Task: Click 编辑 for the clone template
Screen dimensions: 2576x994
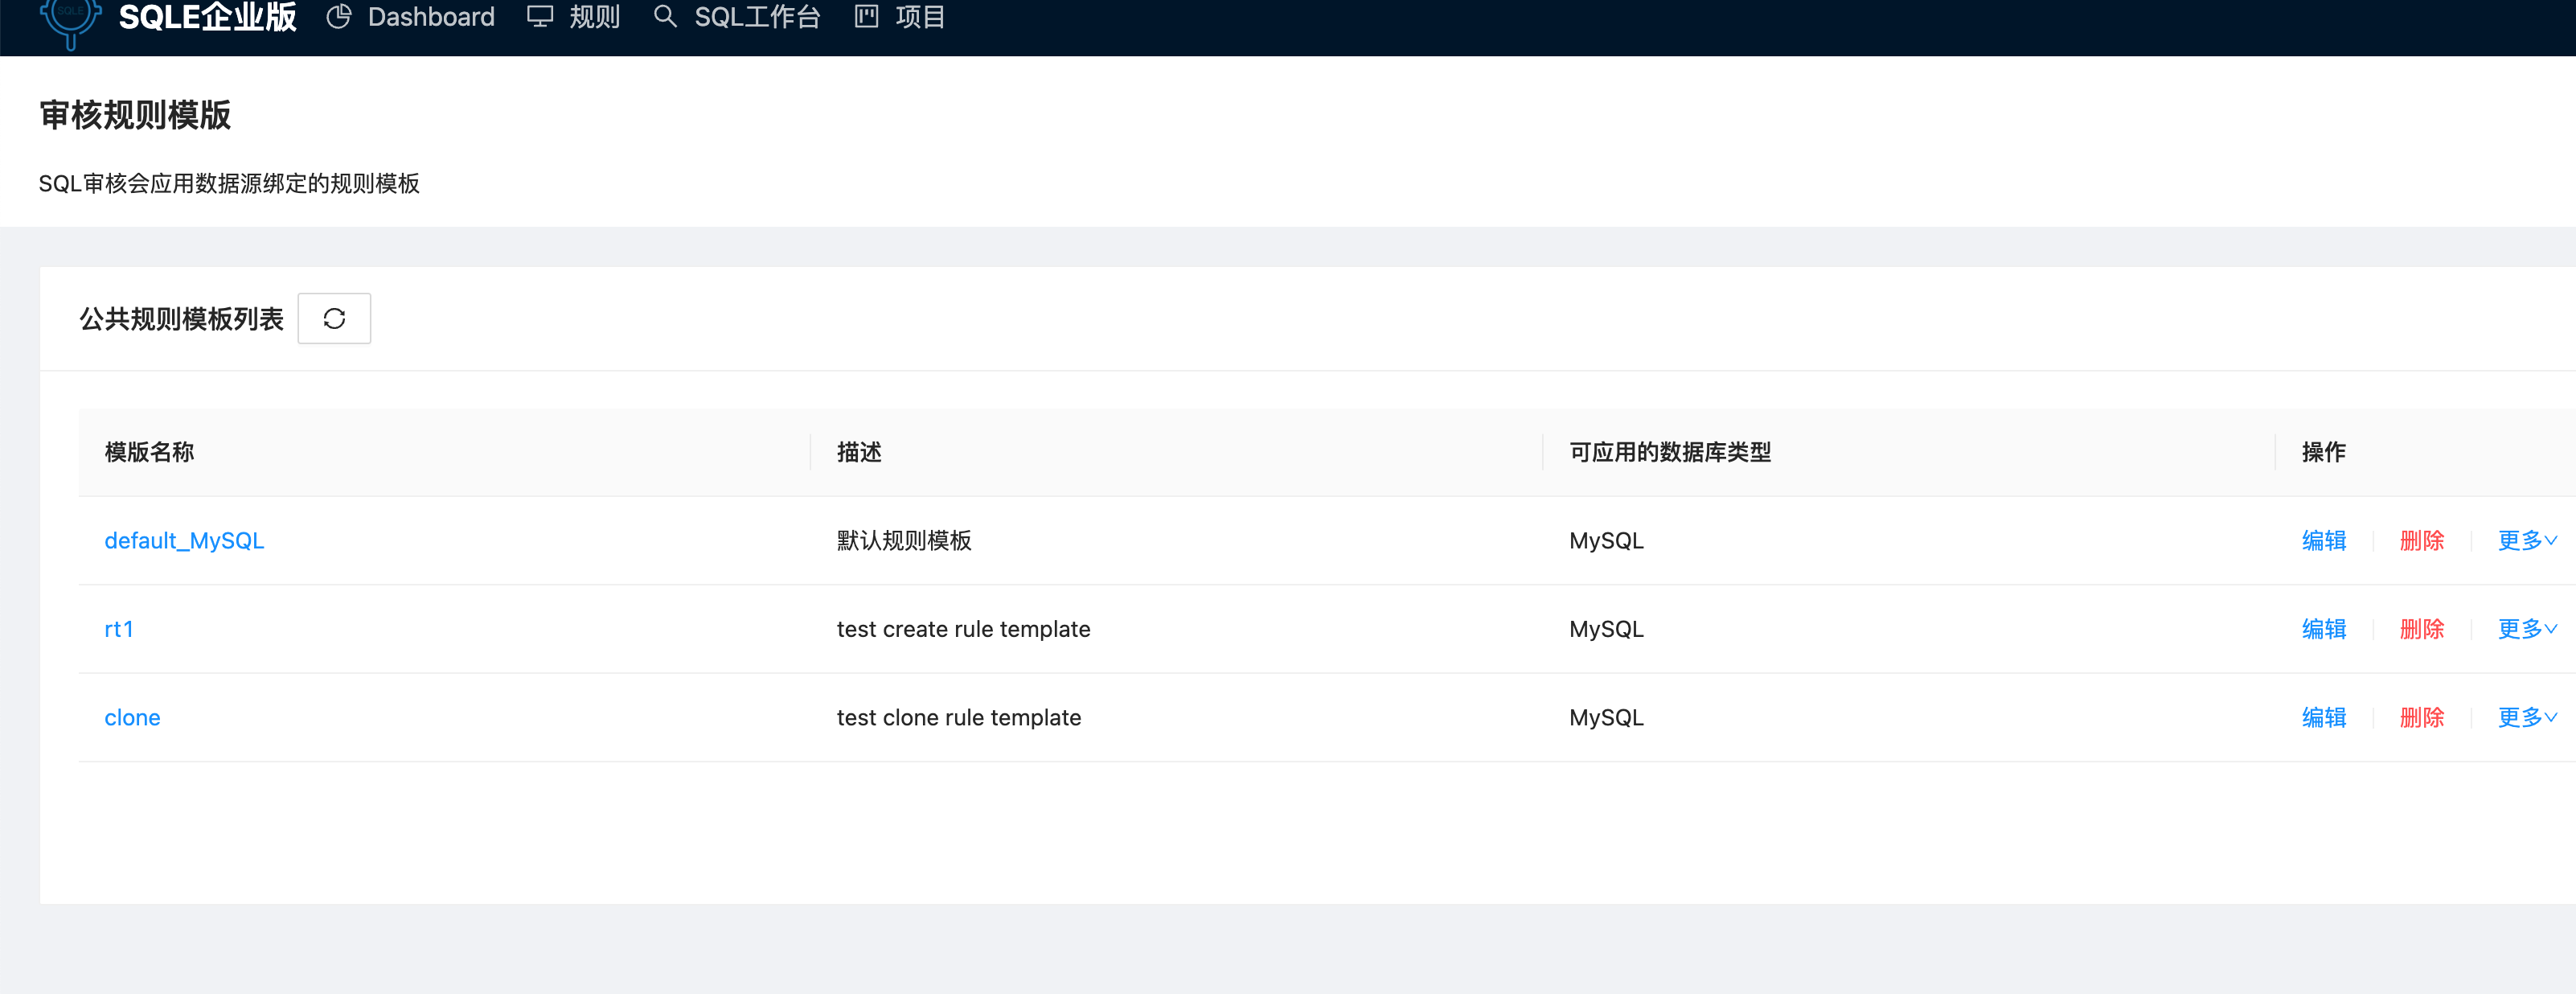Action: (x=2324, y=716)
